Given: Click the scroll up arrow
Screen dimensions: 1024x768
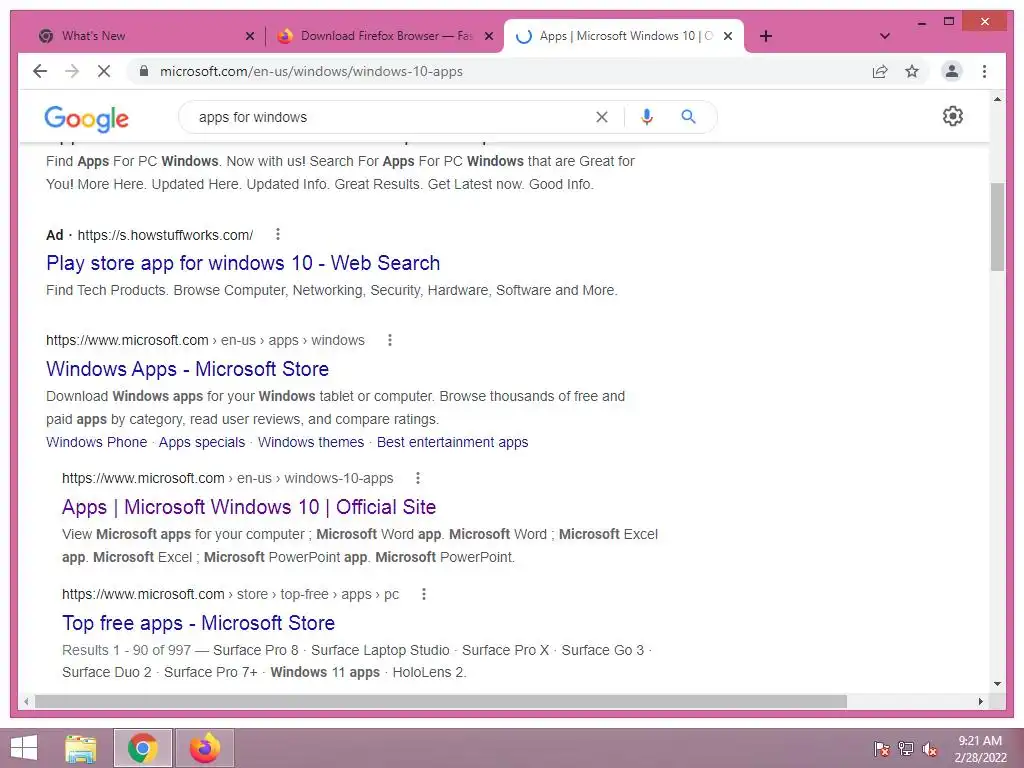Looking at the screenshot, I should [x=997, y=99].
